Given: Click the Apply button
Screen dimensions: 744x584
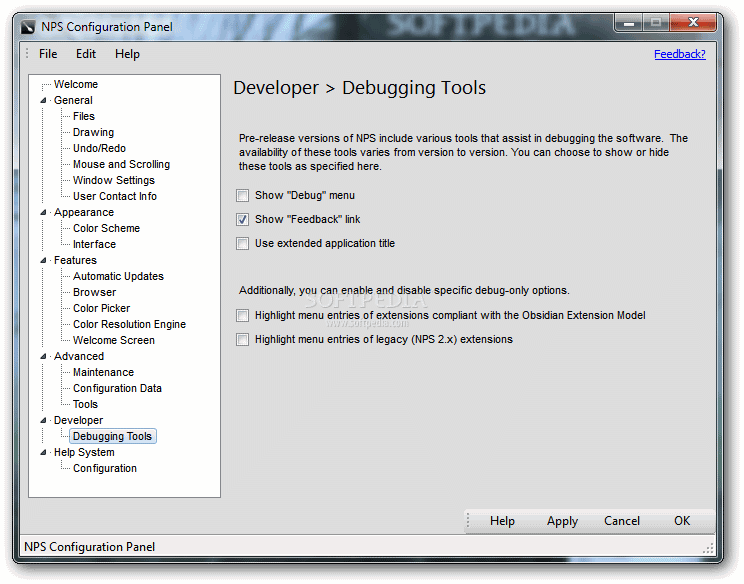Looking at the screenshot, I should pyautogui.click(x=562, y=521).
